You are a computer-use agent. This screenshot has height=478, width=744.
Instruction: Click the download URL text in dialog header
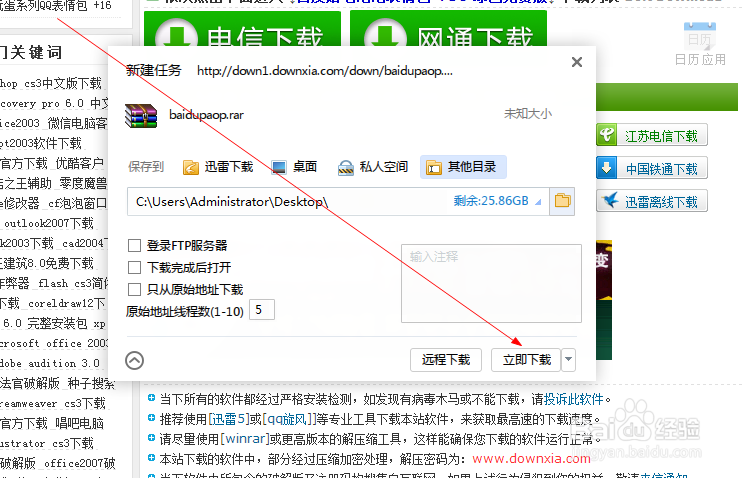(x=325, y=71)
